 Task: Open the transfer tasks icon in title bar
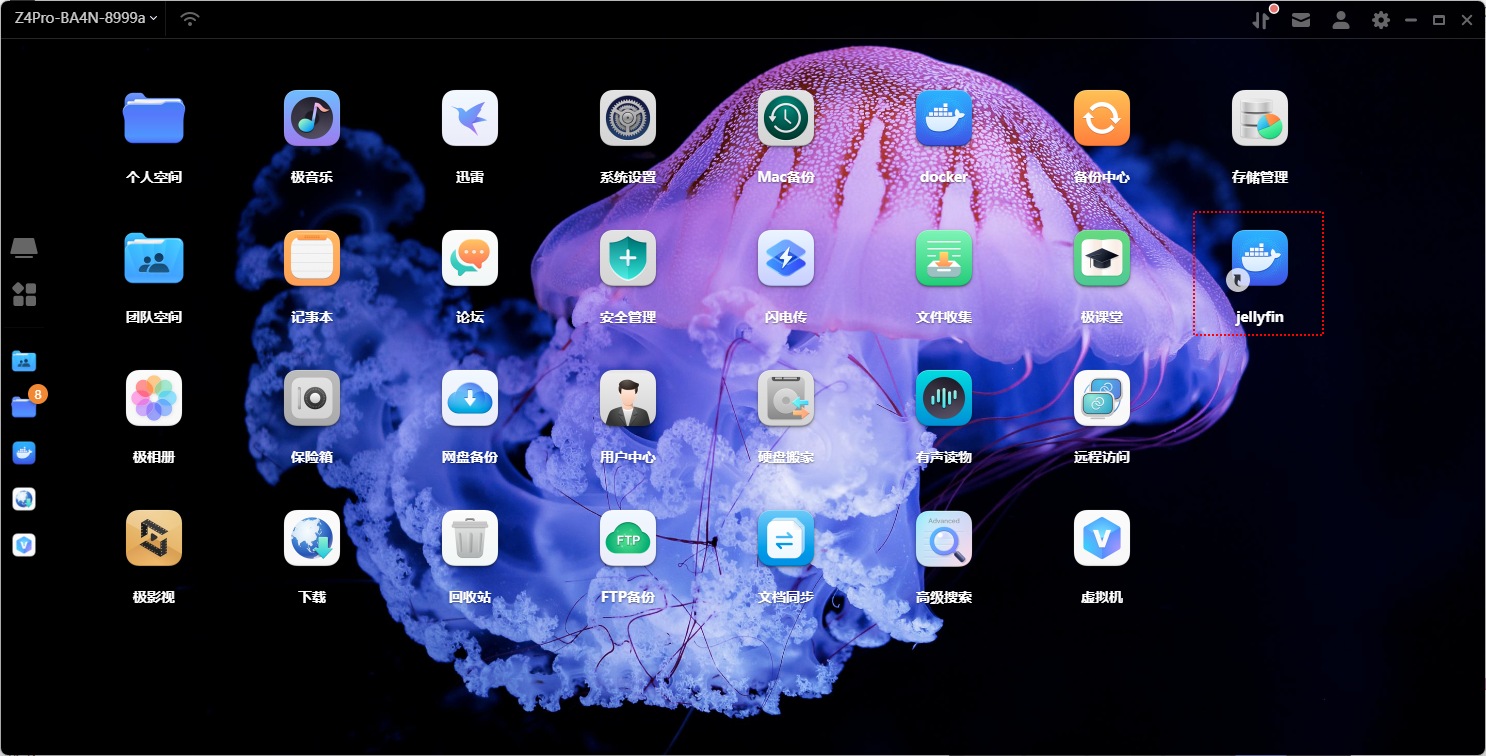1262,19
